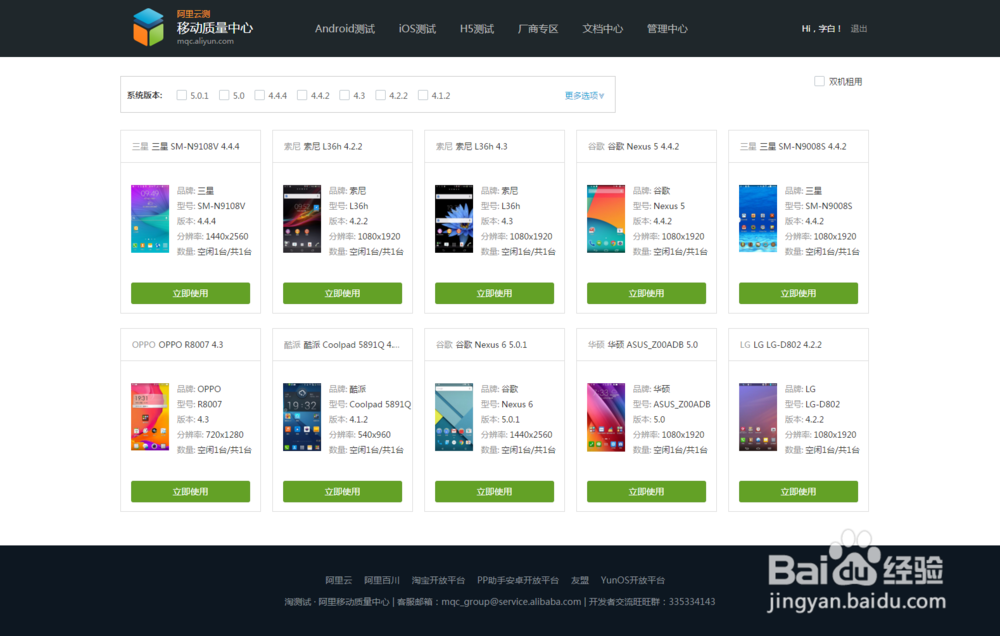
Task: Open the iOS测试 menu
Action: (x=417, y=29)
